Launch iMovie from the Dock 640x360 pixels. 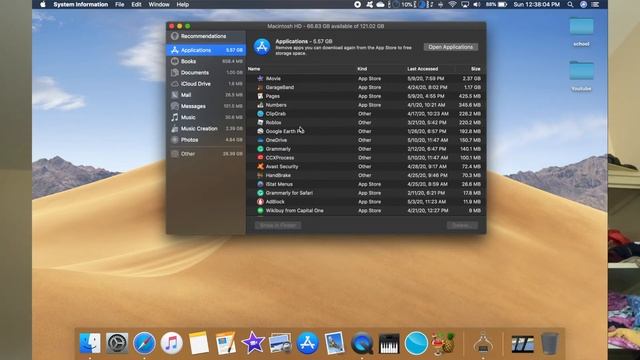tap(253, 342)
